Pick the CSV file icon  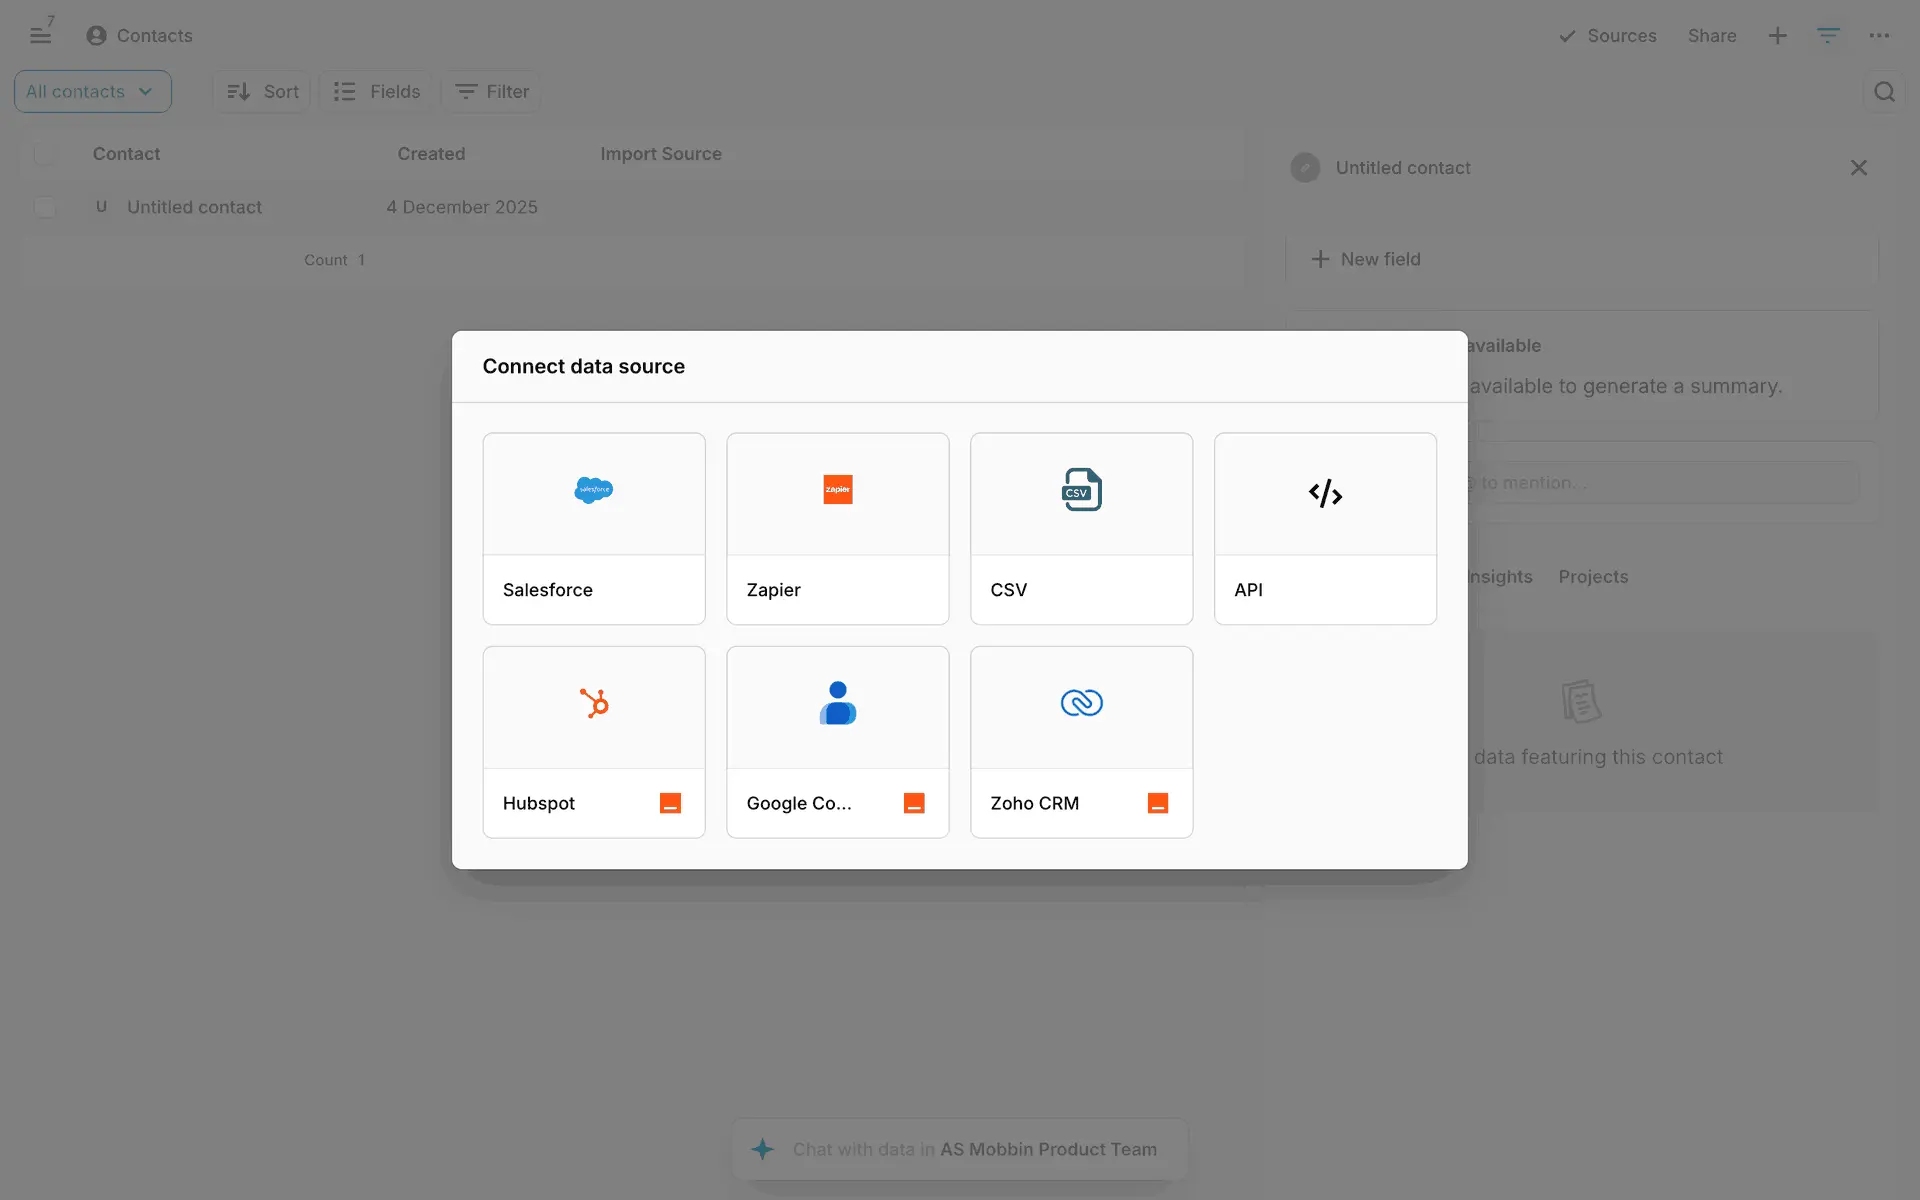coord(1081,490)
